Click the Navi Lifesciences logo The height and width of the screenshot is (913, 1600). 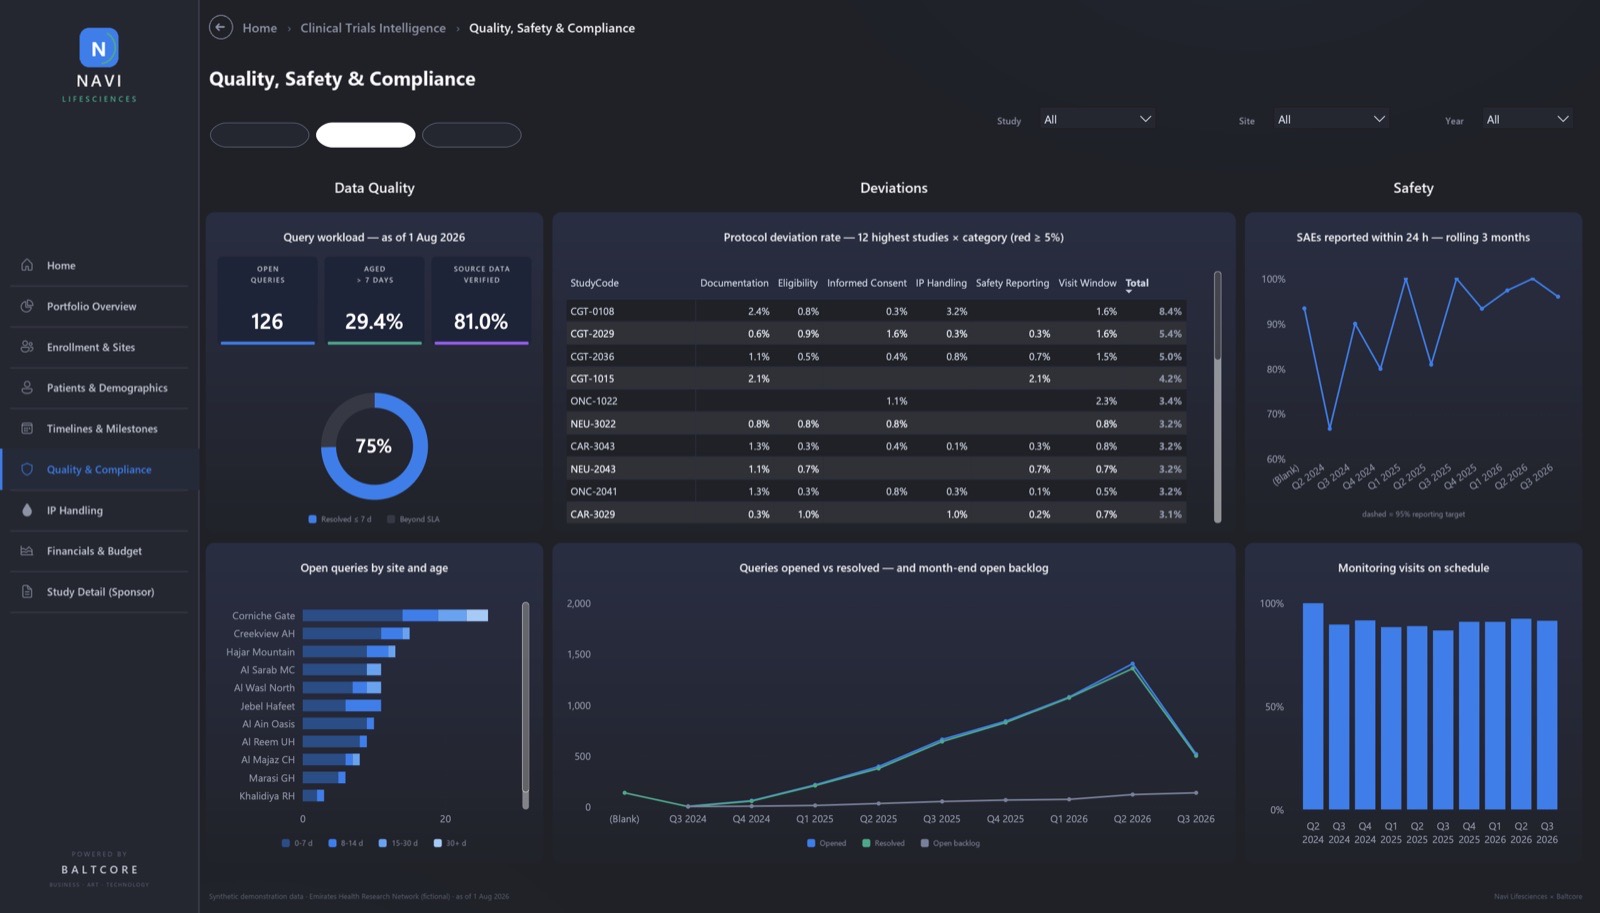point(99,65)
